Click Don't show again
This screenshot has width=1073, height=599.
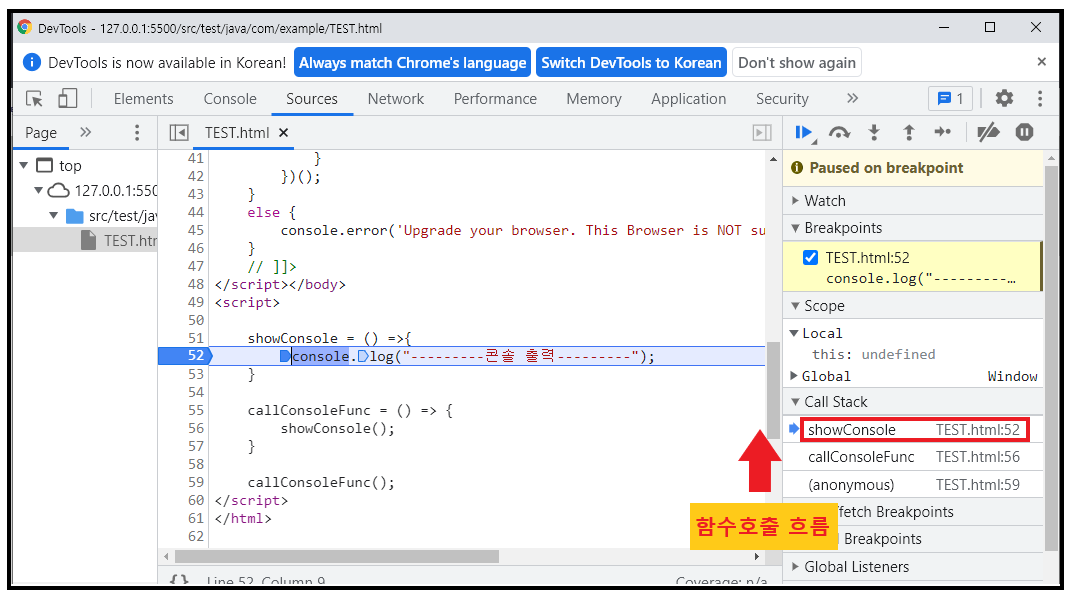click(x=797, y=62)
